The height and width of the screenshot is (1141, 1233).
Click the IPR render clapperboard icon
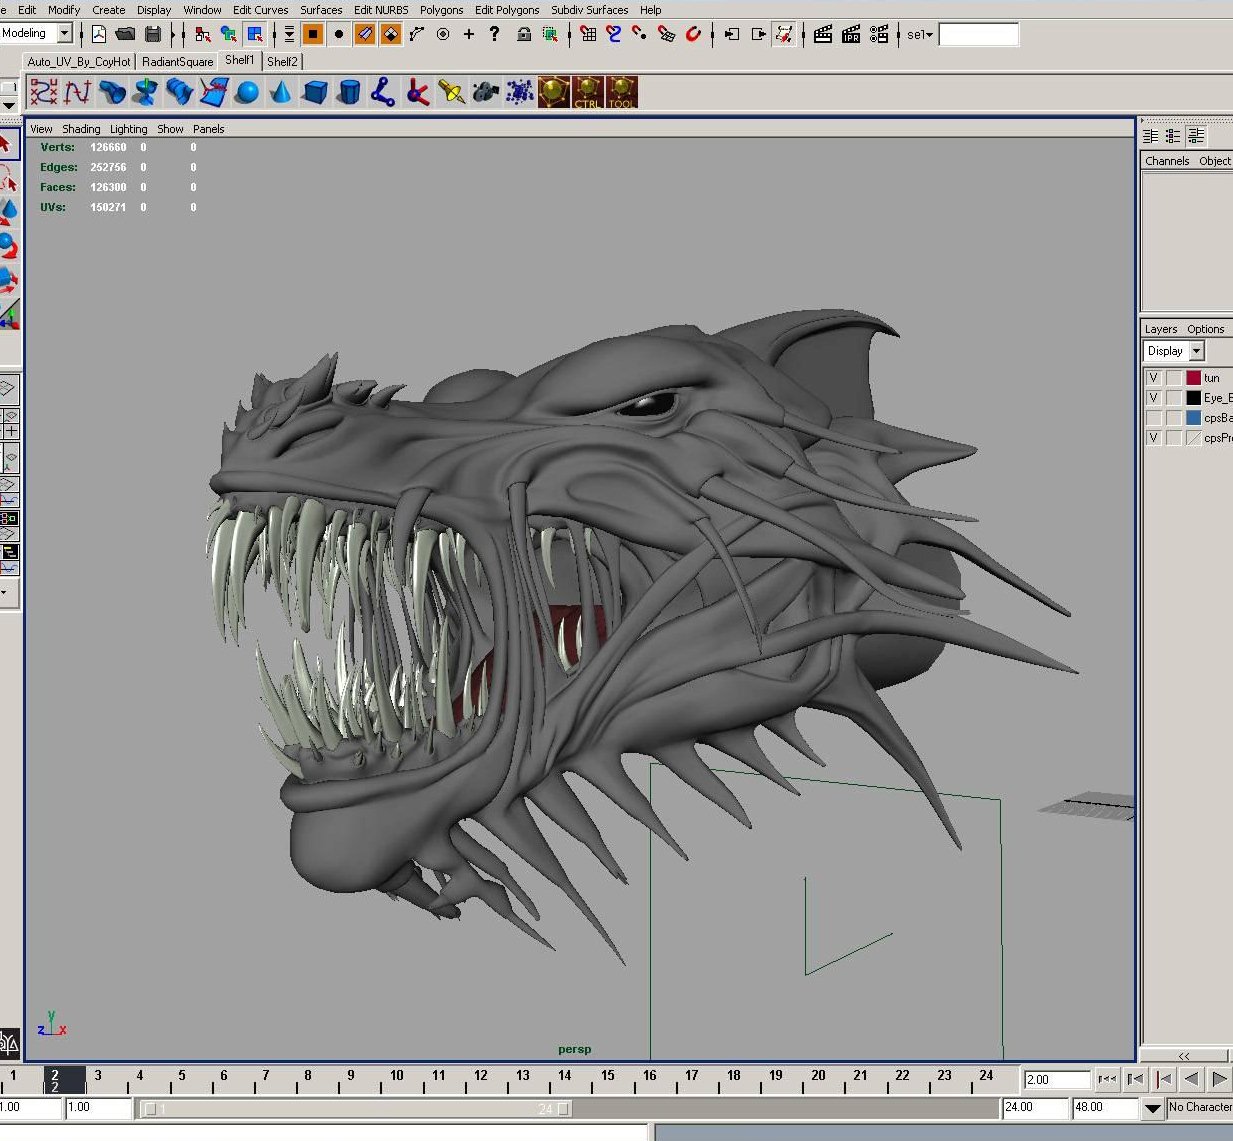(851, 34)
